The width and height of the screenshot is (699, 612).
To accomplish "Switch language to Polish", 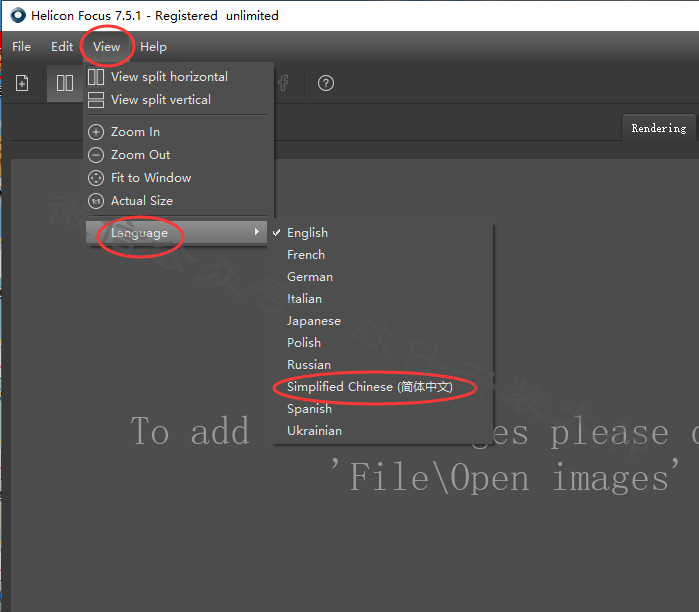I will click(383, 343).
